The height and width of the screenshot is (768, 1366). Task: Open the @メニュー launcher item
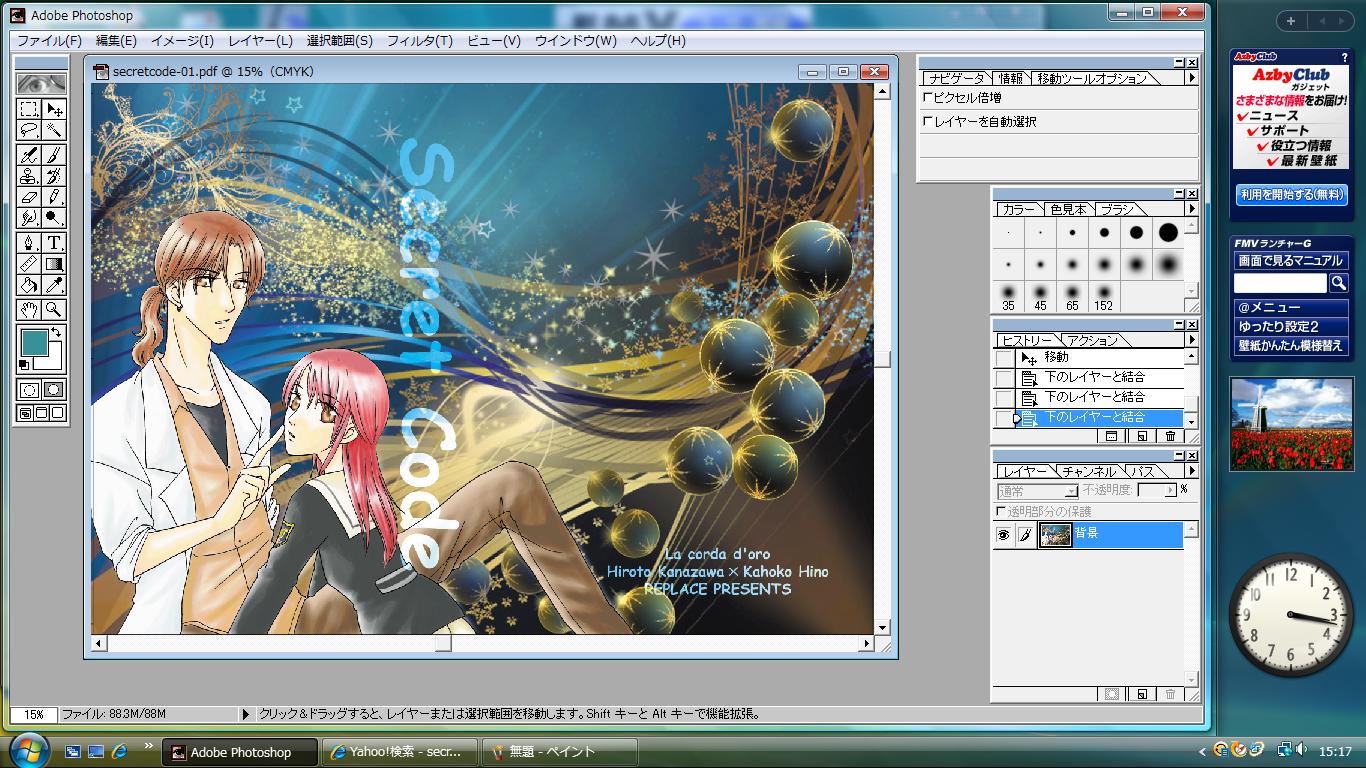click(x=1291, y=308)
